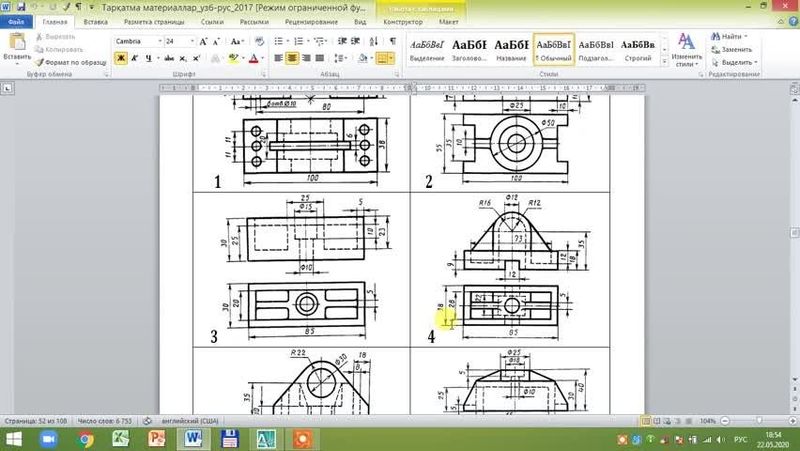
Task: Click the Paste (Вставить) clipboard icon
Action: pos(17,42)
